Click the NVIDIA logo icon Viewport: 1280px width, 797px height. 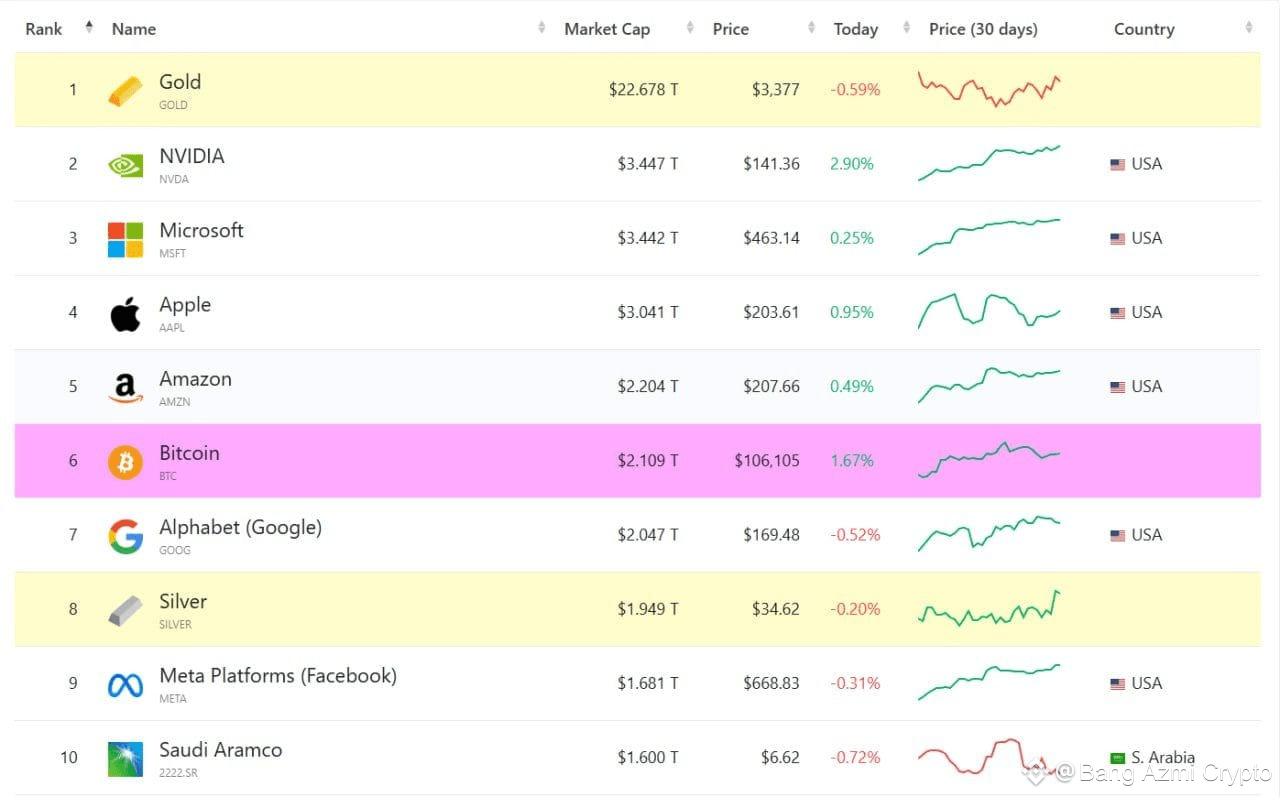click(x=125, y=165)
